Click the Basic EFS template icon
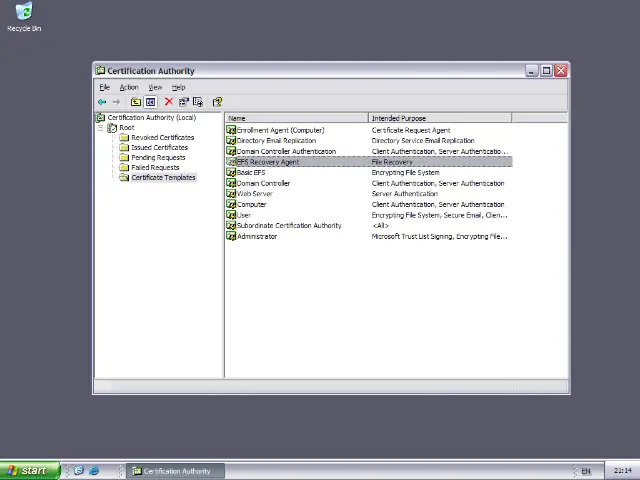 [231, 173]
